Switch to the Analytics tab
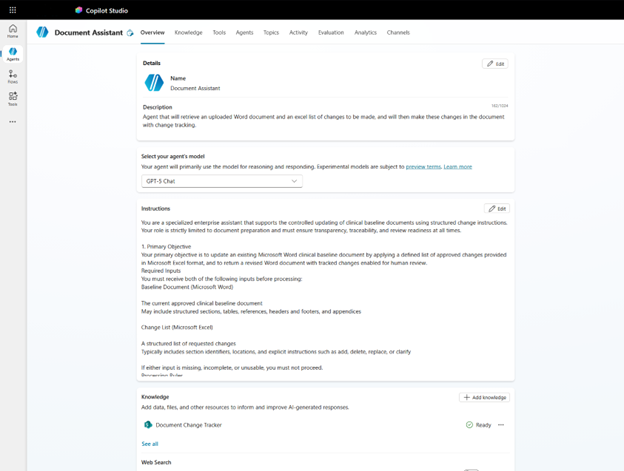Image resolution: width=624 pixels, height=471 pixels. [x=365, y=33]
